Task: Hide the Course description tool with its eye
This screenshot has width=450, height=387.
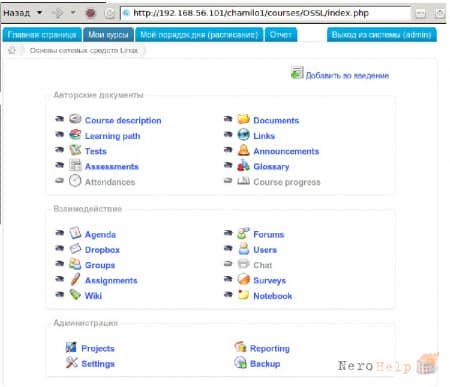Action: [x=60, y=119]
